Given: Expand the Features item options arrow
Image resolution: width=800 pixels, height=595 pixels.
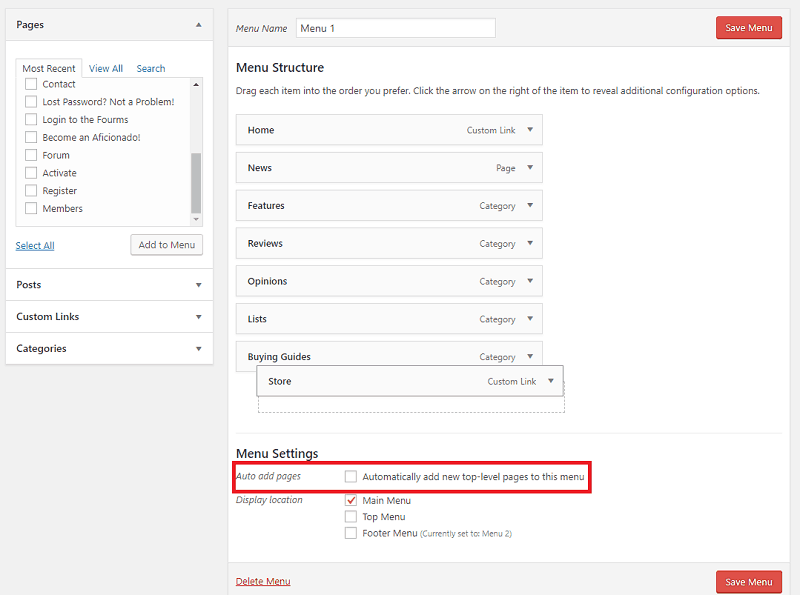Looking at the screenshot, I should pos(530,205).
